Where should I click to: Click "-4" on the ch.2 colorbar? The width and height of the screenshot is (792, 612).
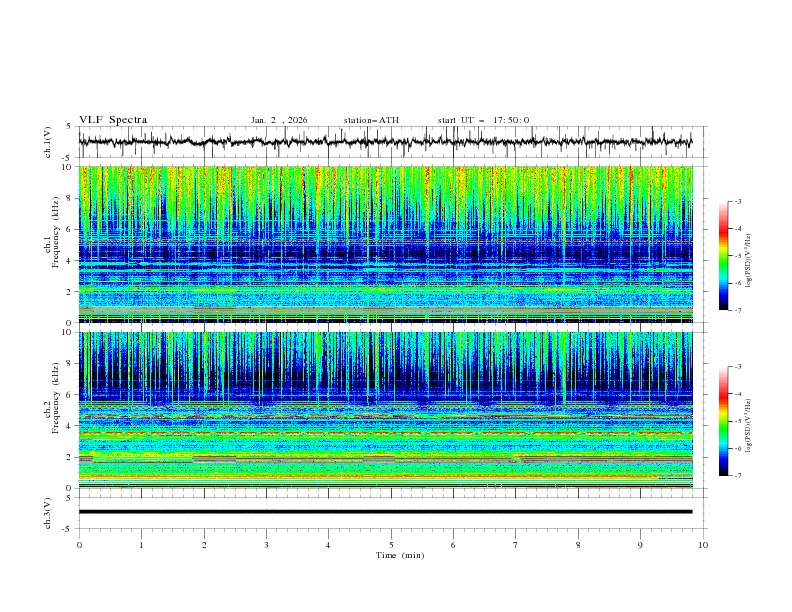pyautogui.click(x=737, y=394)
